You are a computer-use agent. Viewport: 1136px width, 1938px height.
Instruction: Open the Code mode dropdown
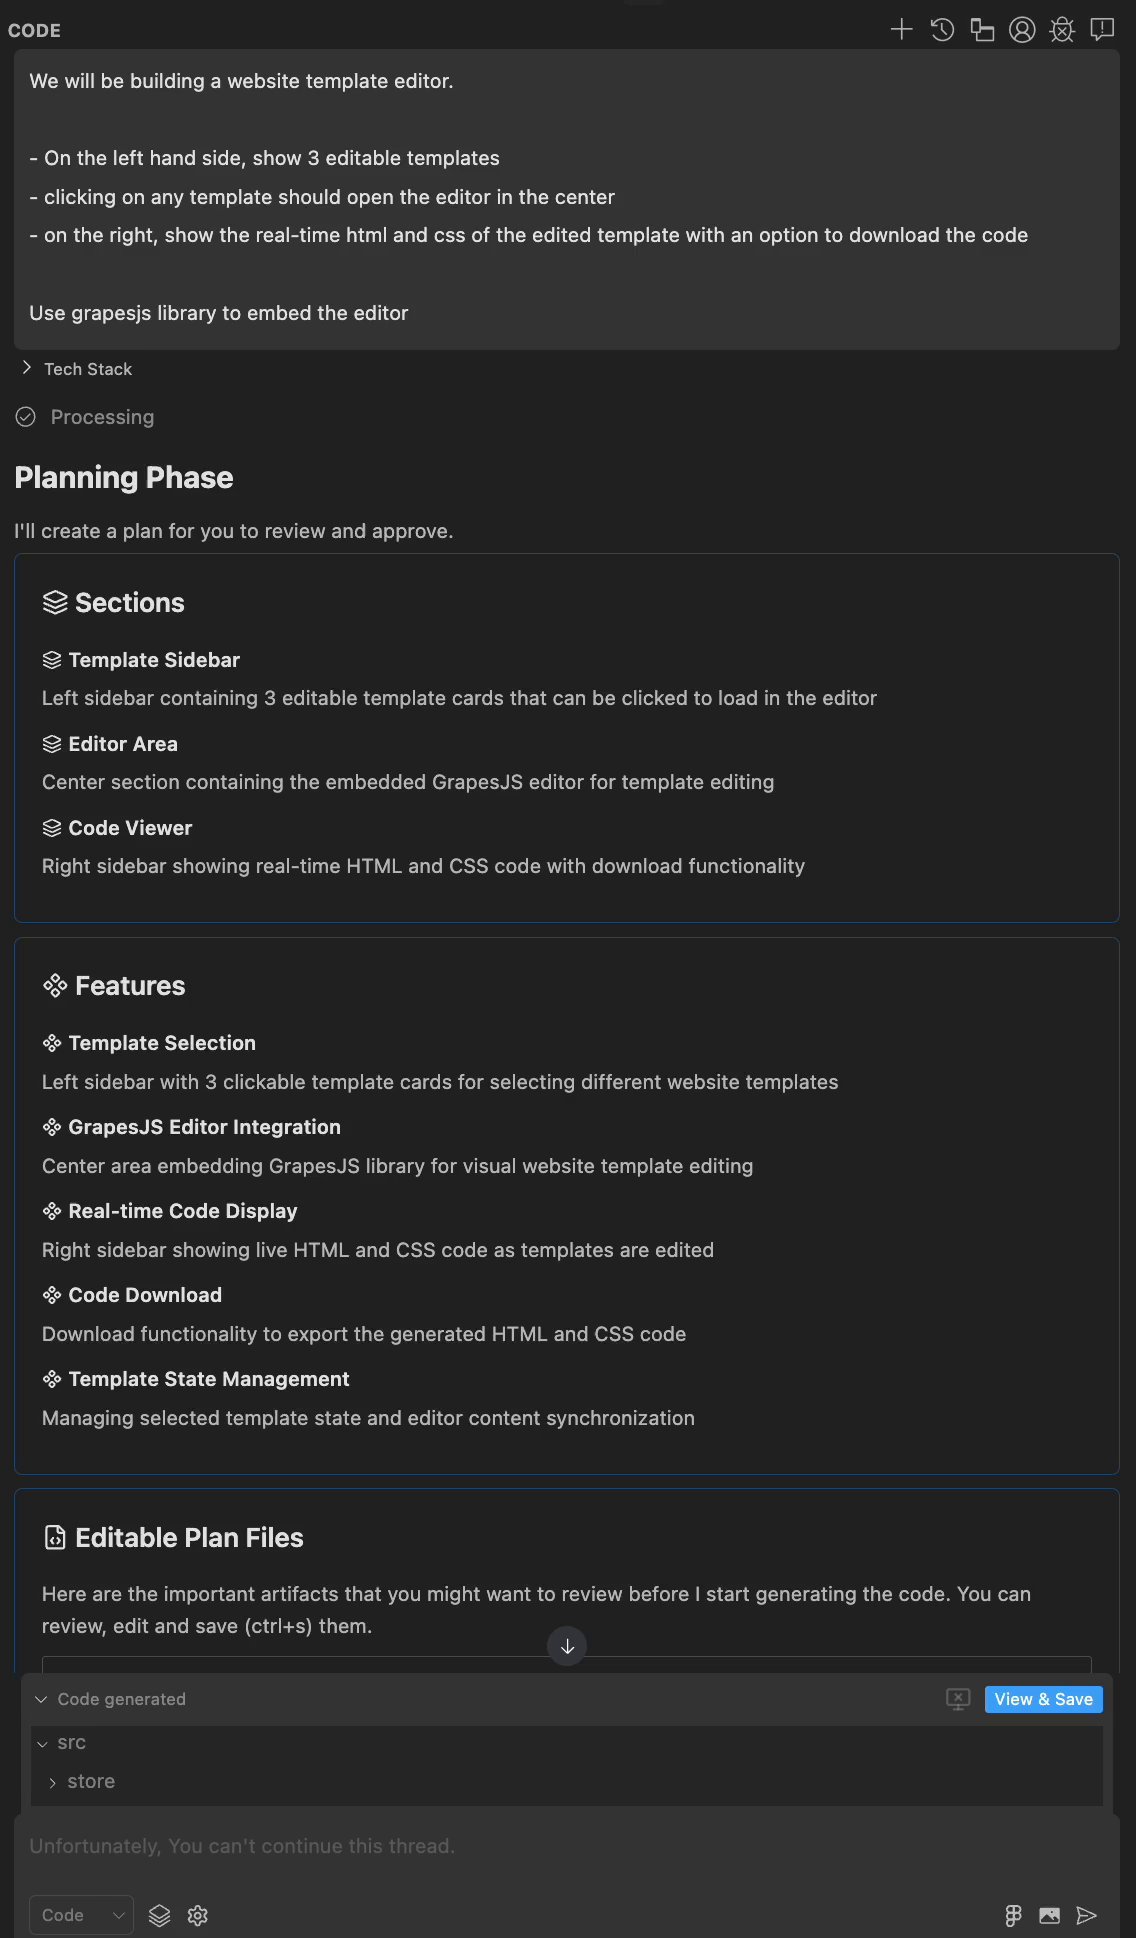(81, 1915)
